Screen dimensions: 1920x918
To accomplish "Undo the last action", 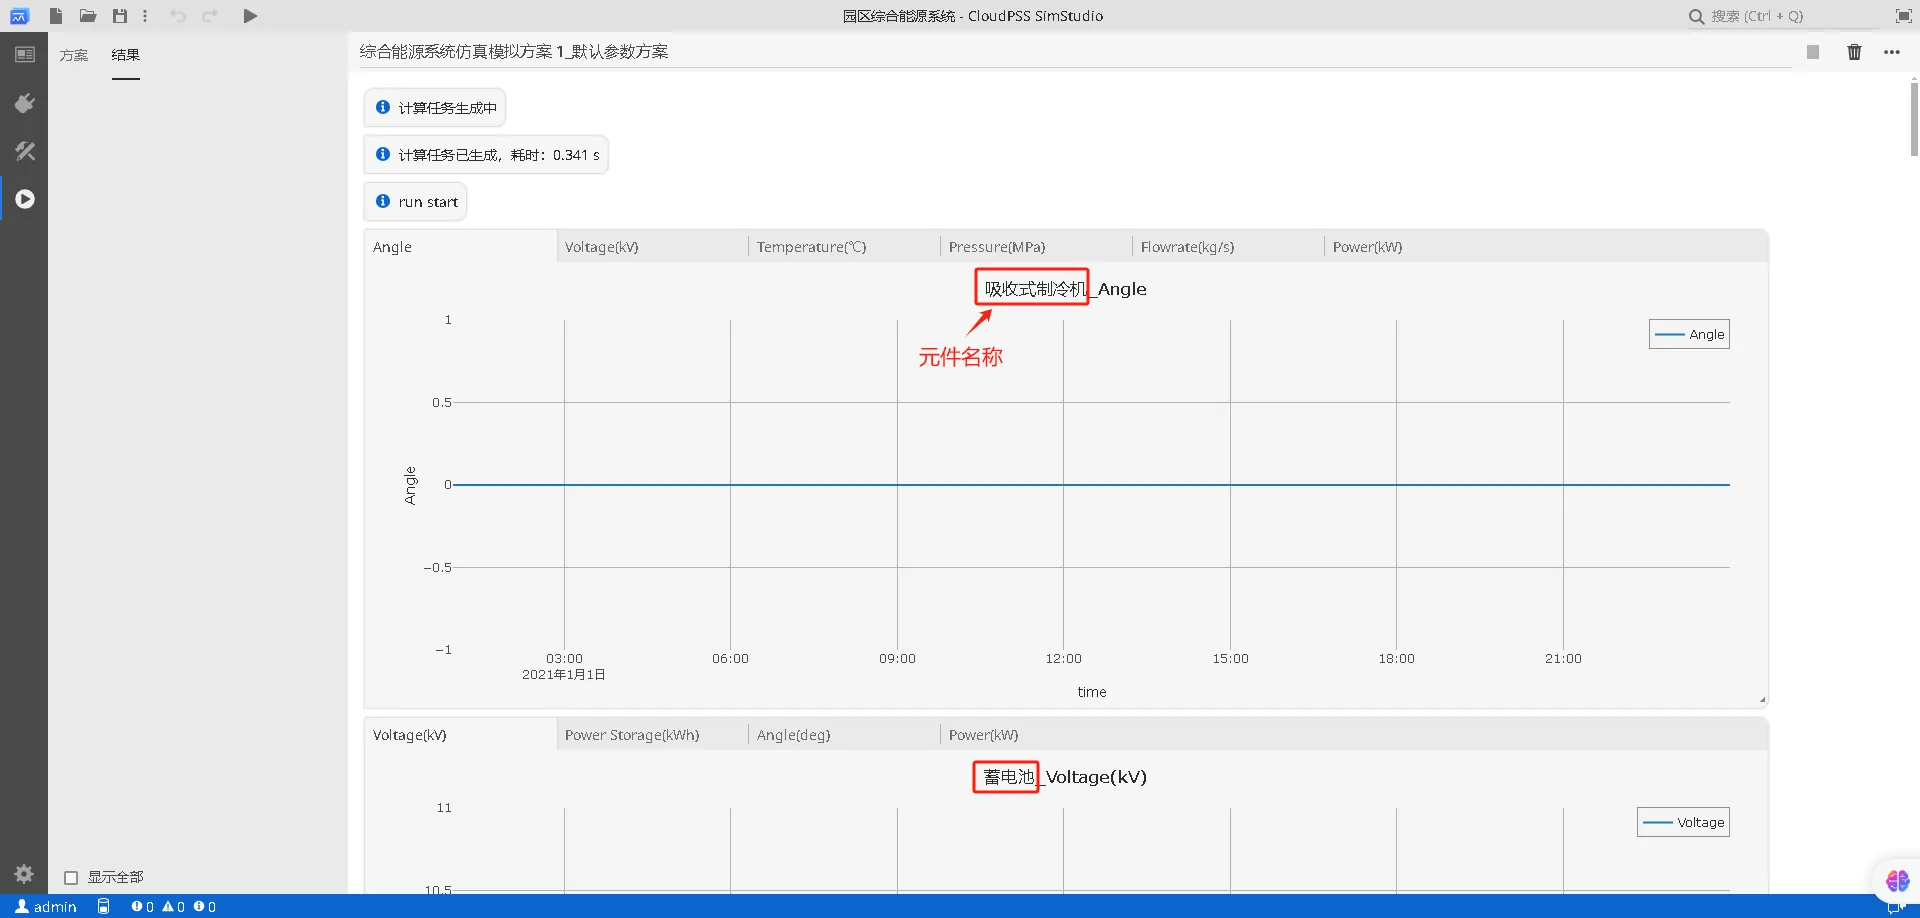I will click(178, 16).
